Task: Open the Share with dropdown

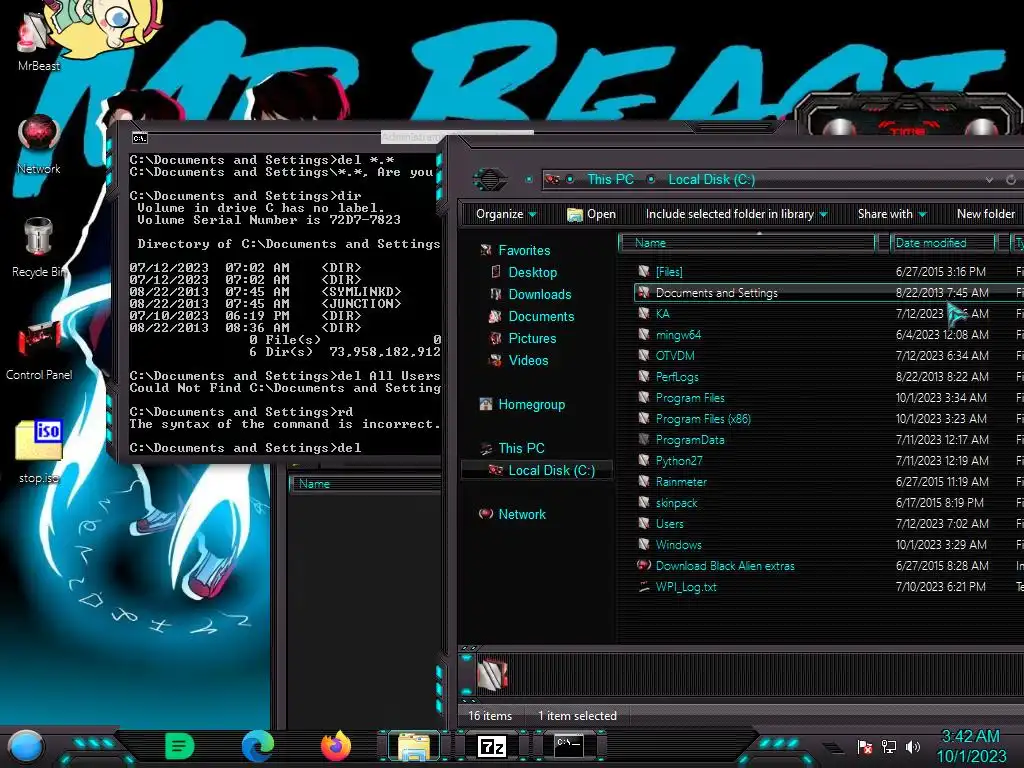Action: coord(891,214)
